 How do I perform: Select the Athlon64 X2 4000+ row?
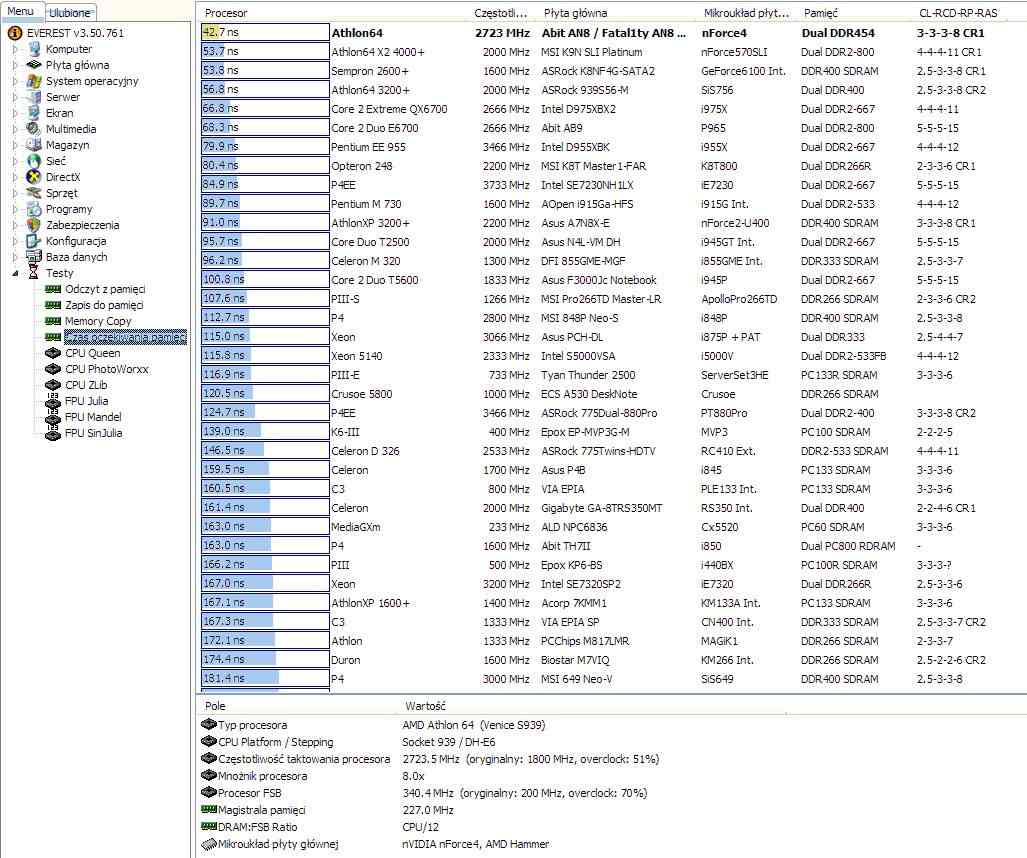coord(612,52)
